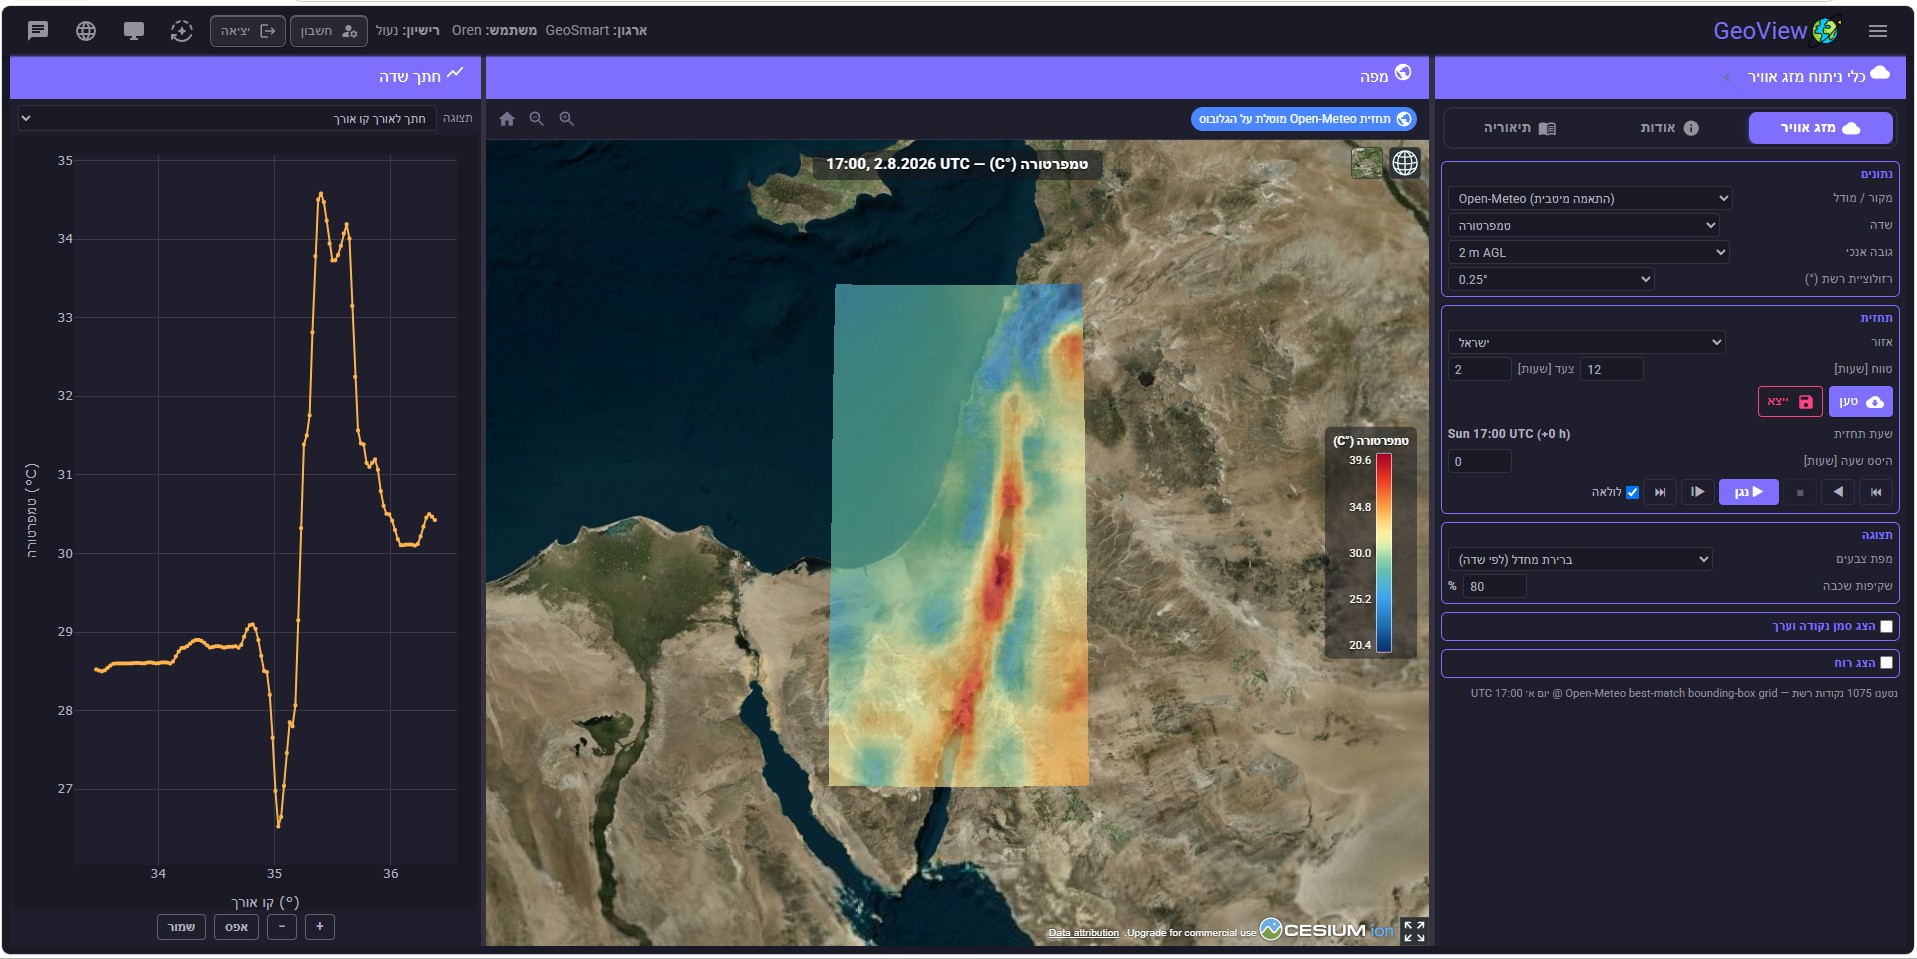Click the minus button under the chart
The height and width of the screenshot is (959, 1917).
coord(282,927)
